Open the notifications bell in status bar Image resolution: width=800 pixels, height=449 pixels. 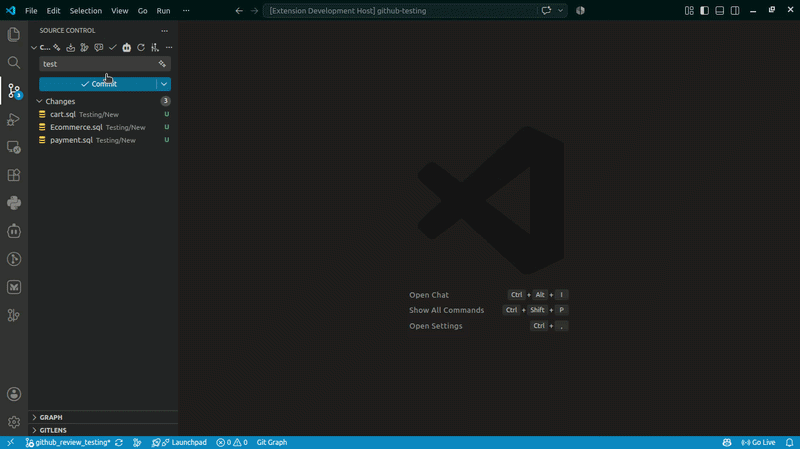click(789, 442)
